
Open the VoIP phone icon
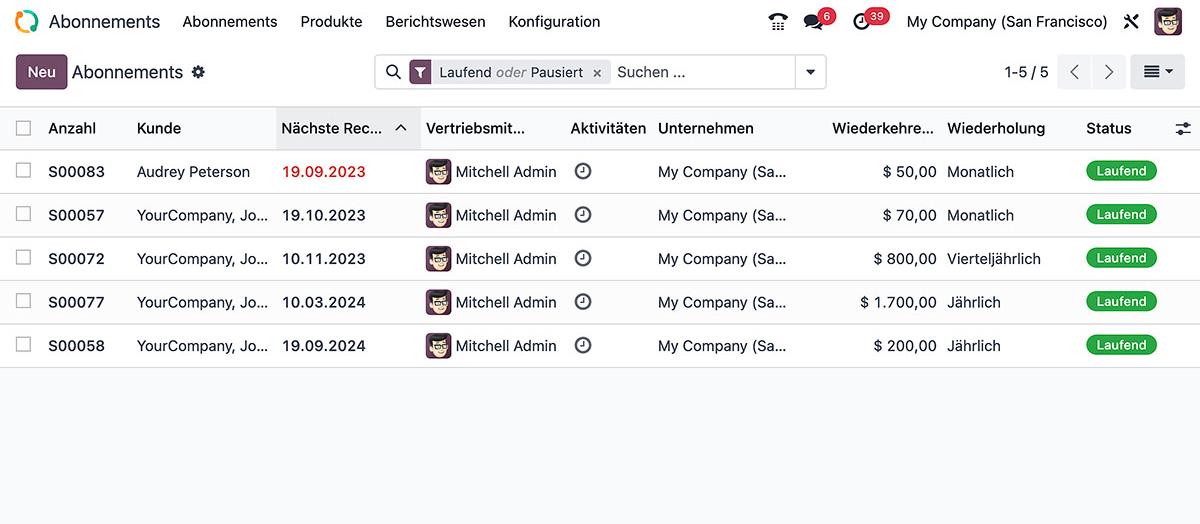click(x=778, y=21)
